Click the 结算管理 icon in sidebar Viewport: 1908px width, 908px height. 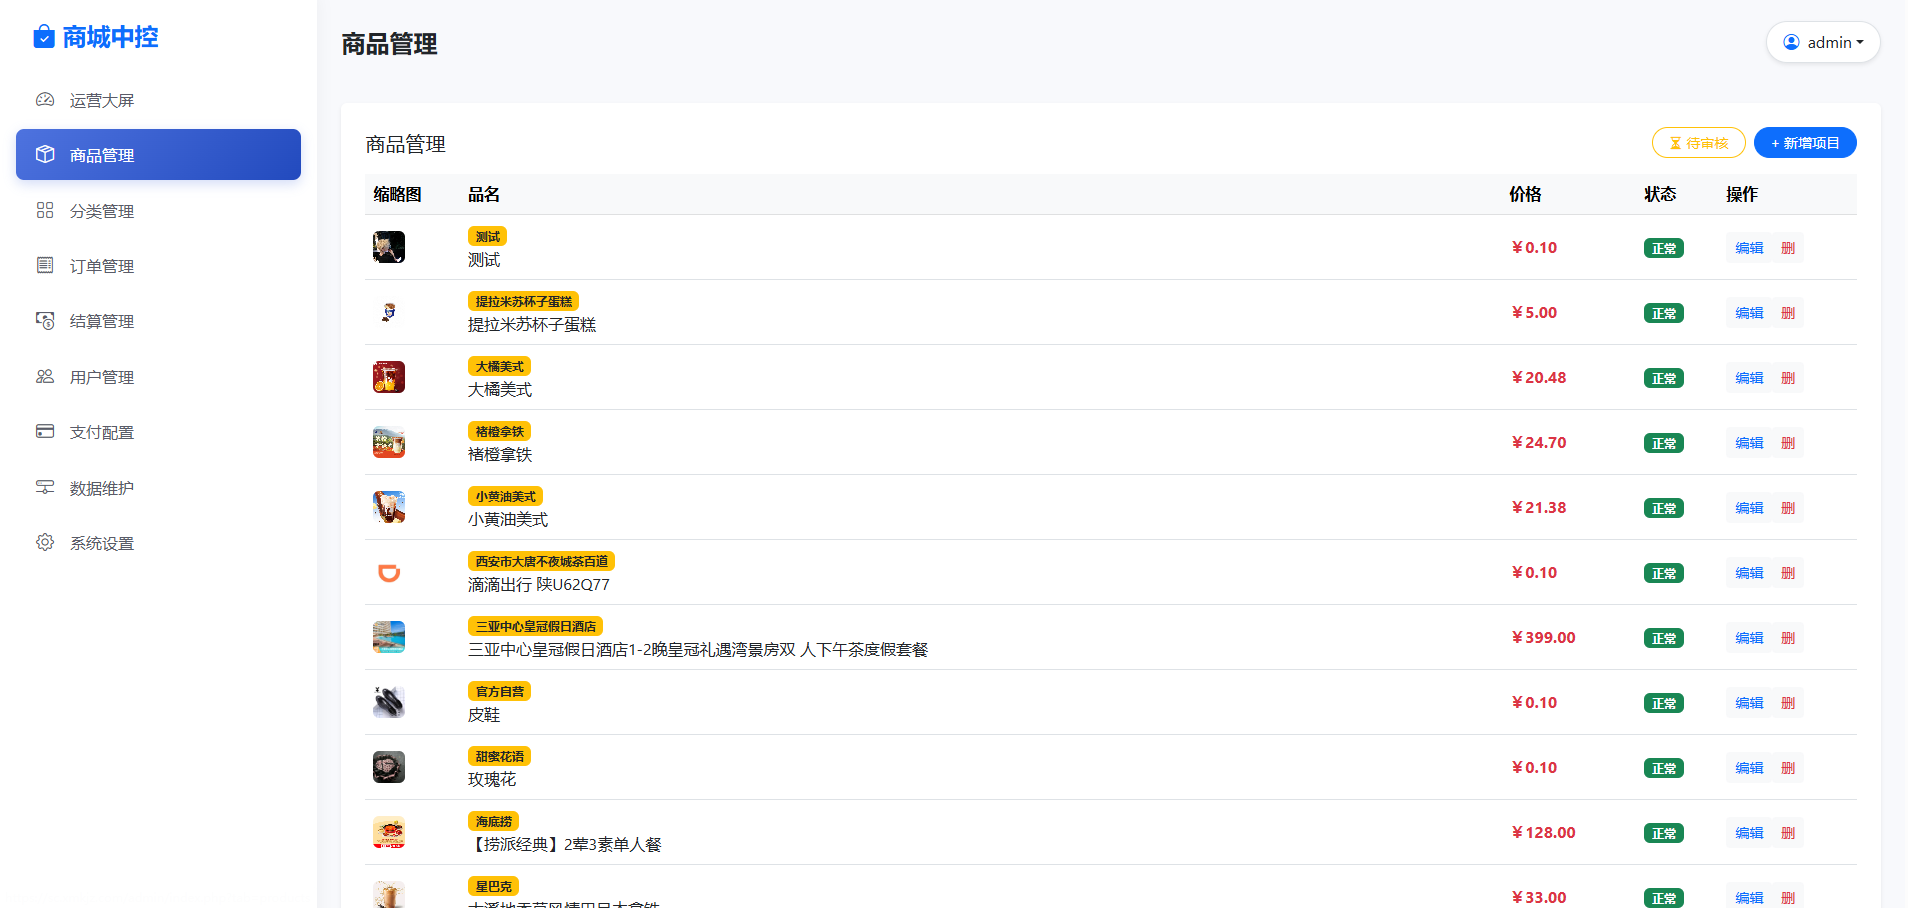click(45, 321)
